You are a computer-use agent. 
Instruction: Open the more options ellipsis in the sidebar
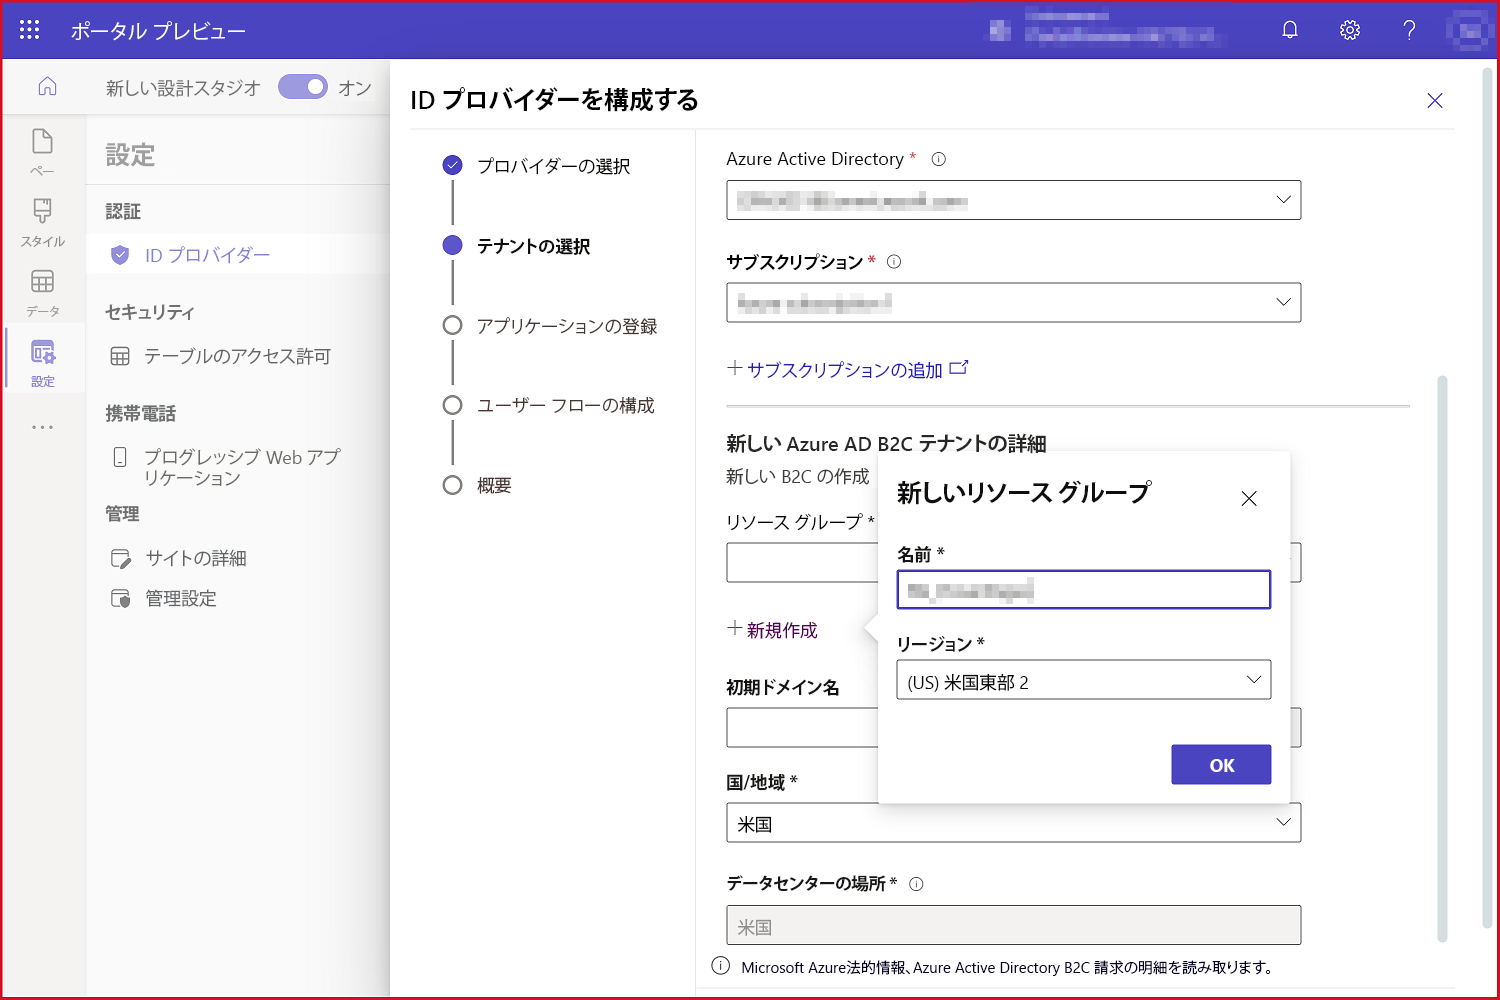[42, 427]
